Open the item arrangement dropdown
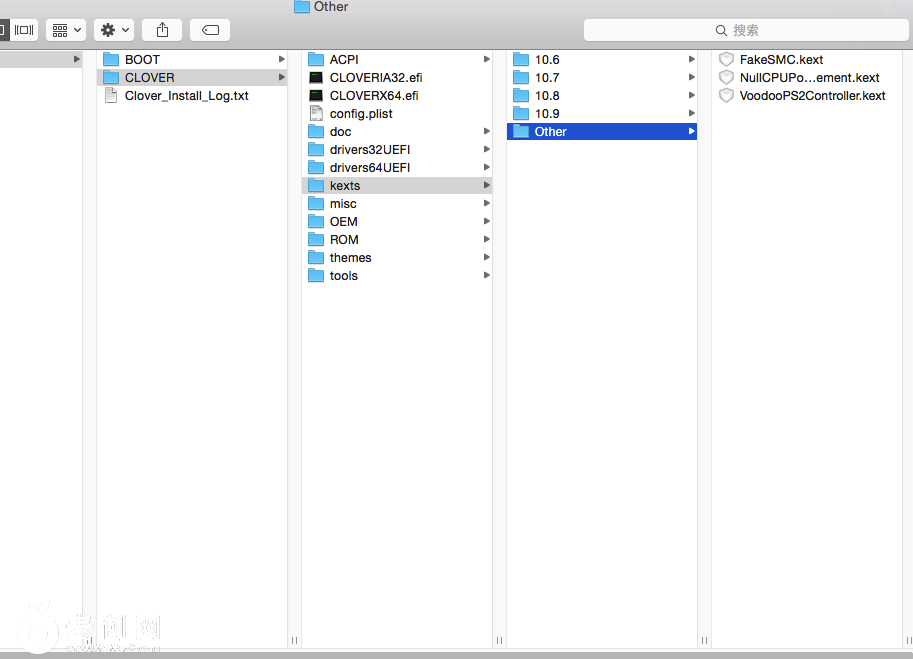 (66, 30)
